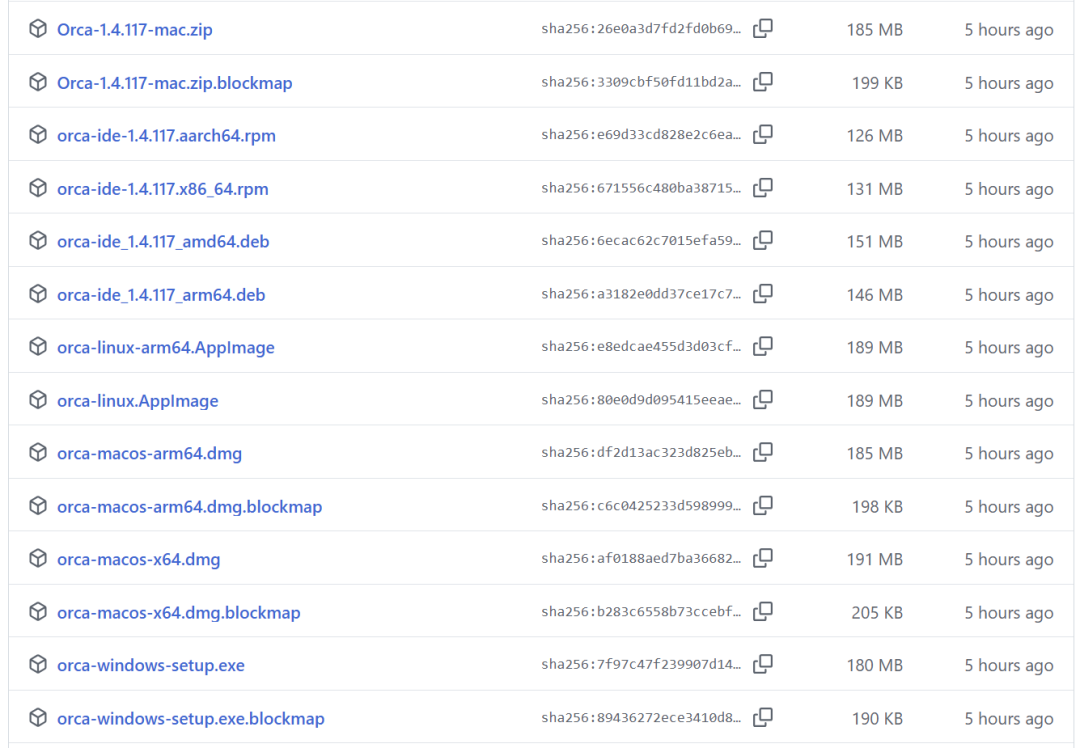Open orca-ide_1.4.117_arm64.deb link
Image resolution: width=1080 pixels, height=748 pixels.
(x=161, y=295)
